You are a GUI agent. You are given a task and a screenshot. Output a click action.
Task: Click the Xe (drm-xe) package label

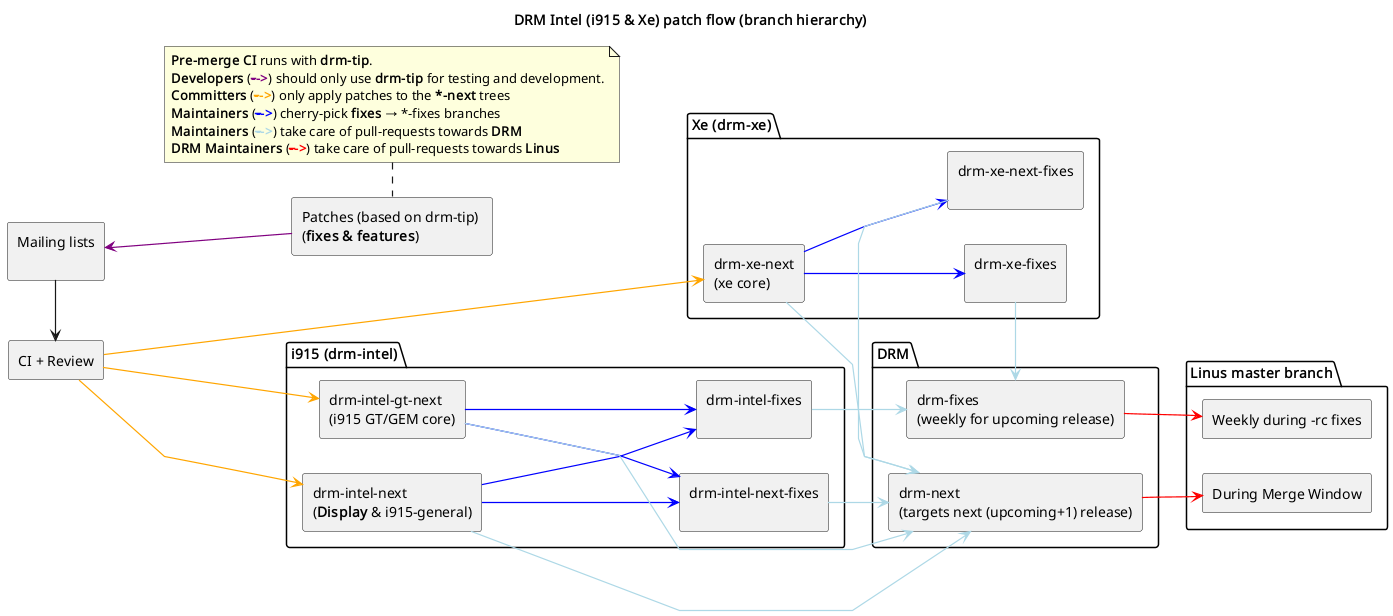(731, 125)
